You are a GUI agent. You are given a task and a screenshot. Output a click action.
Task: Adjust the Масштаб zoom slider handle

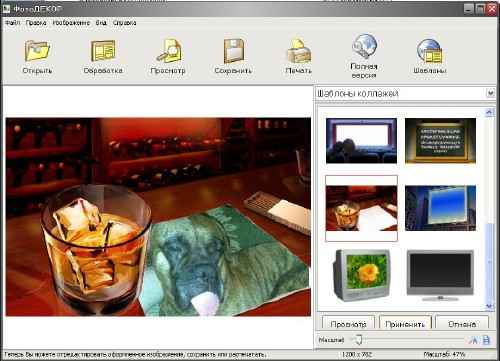click(x=359, y=340)
